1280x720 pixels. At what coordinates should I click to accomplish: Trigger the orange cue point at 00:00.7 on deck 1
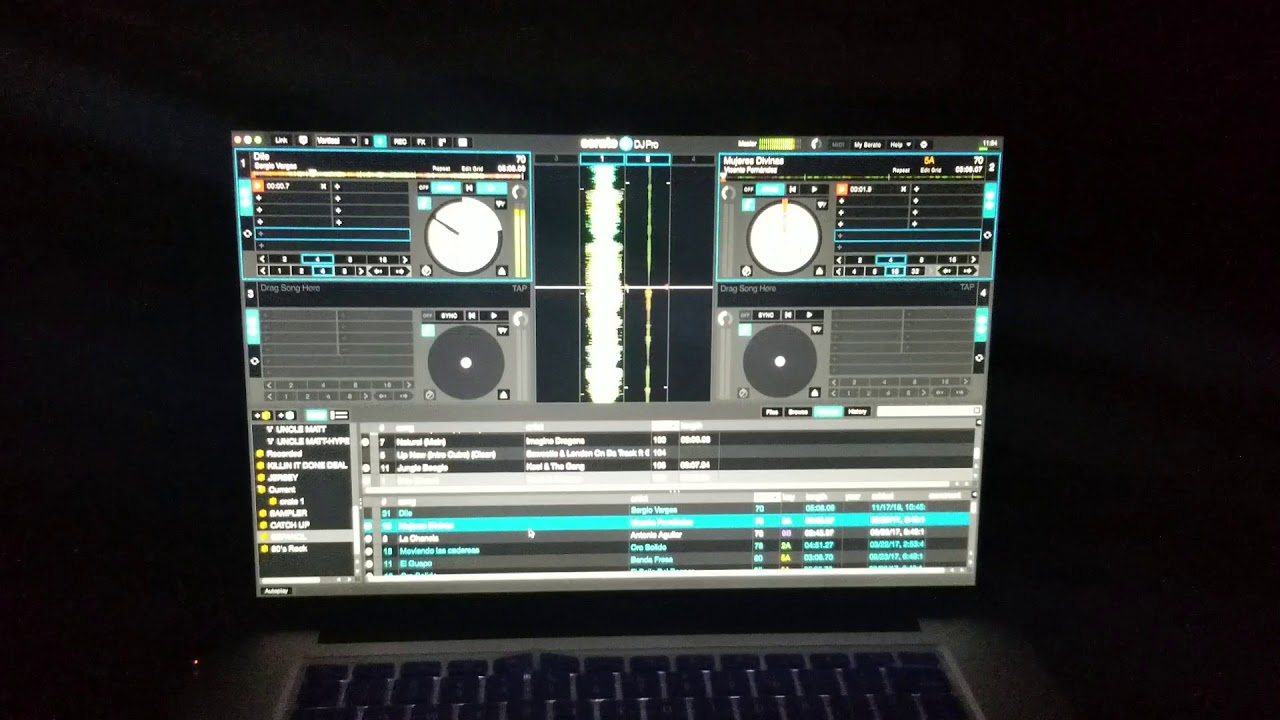tap(257, 186)
